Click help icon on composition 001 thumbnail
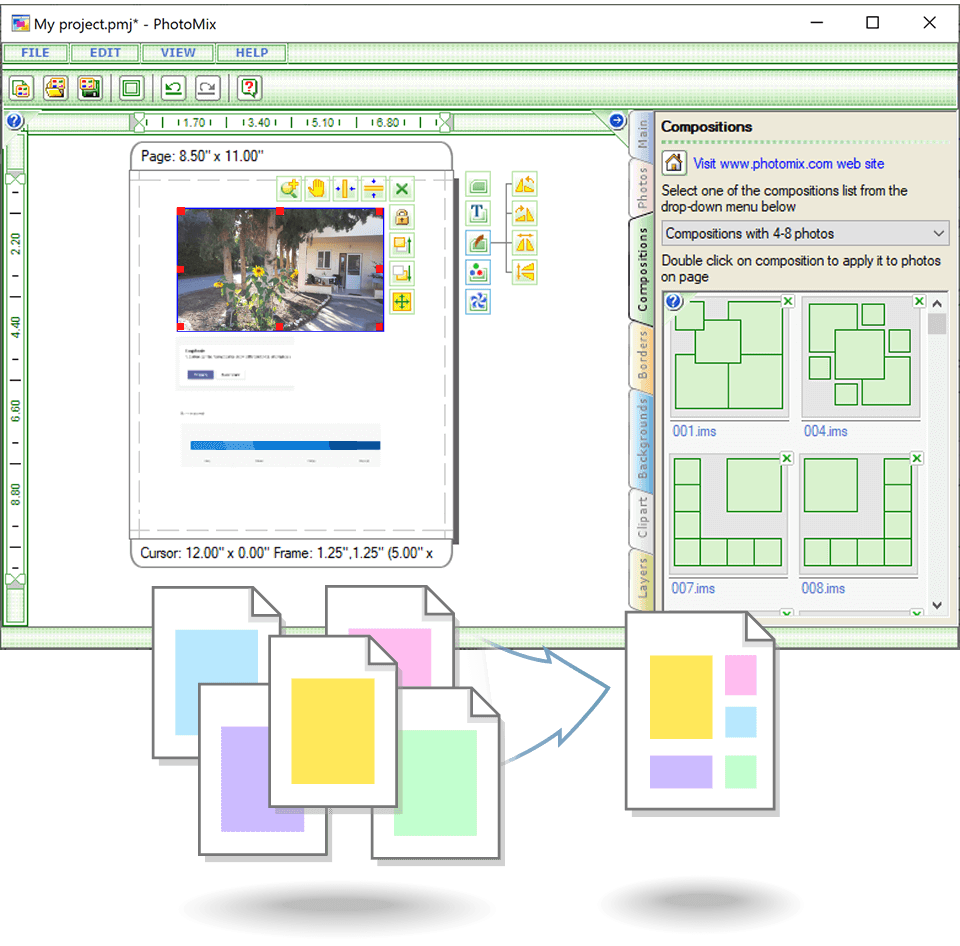Image resolution: width=960 pixels, height=946 pixels. tap(673, 301)
